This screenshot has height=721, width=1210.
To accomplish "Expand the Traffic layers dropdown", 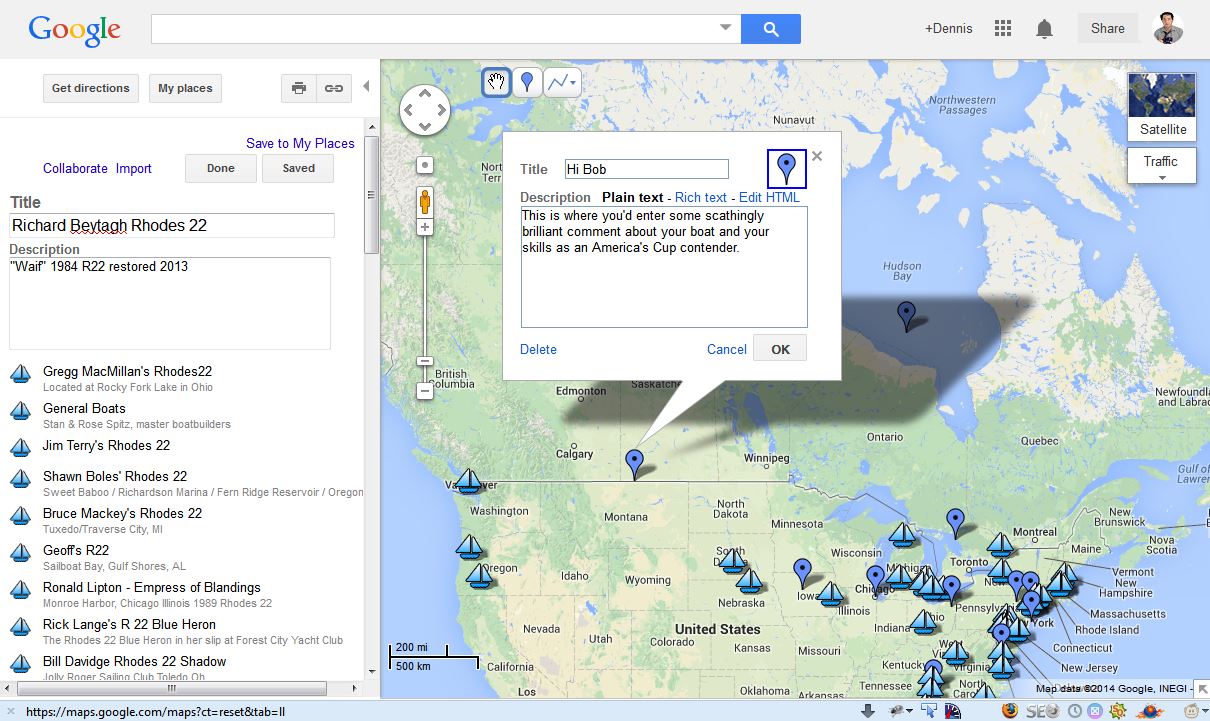I will (1162, 166).
